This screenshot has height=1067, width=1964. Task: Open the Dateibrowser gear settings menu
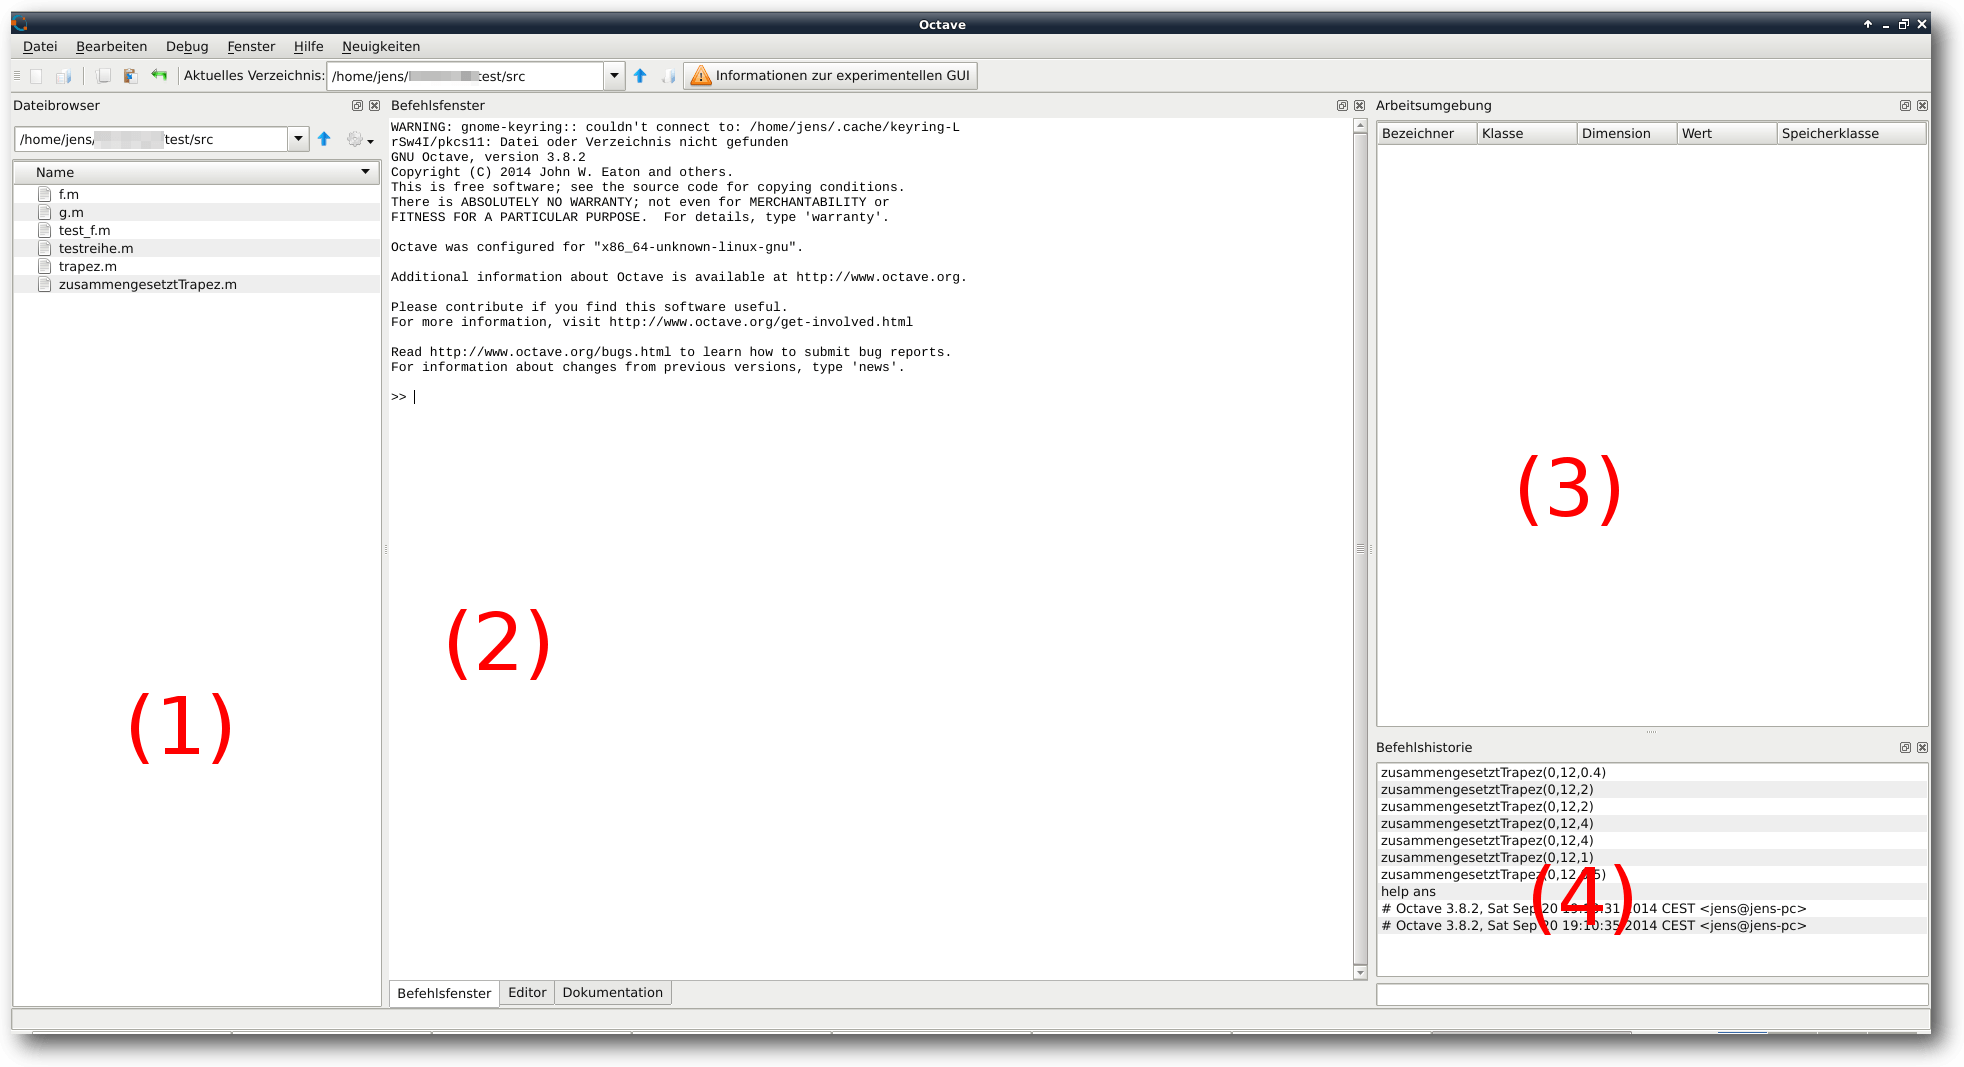(x=360, y=140)
